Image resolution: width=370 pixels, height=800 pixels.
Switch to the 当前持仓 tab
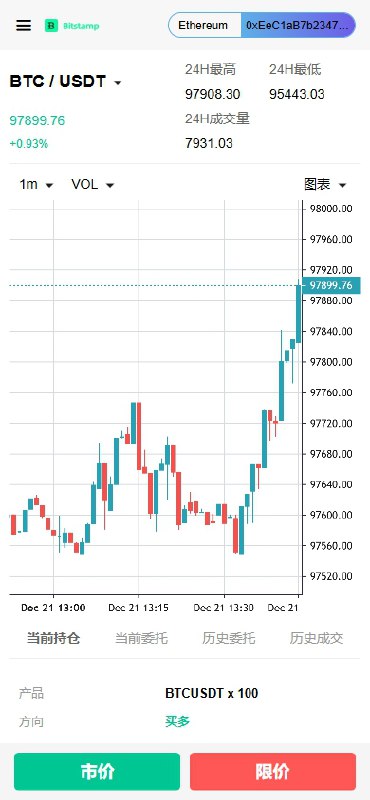click(53, 638)
